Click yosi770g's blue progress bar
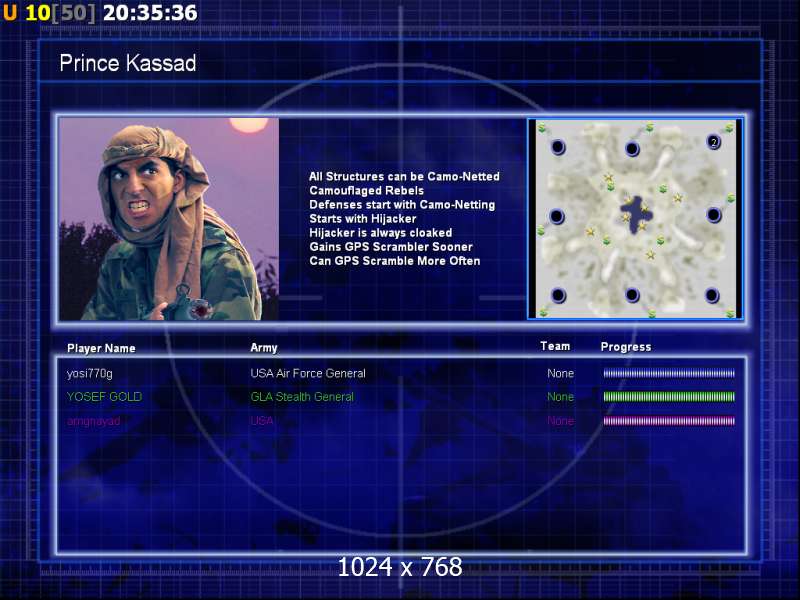Viewport: 800px width, 600px height. click(669, 373)
